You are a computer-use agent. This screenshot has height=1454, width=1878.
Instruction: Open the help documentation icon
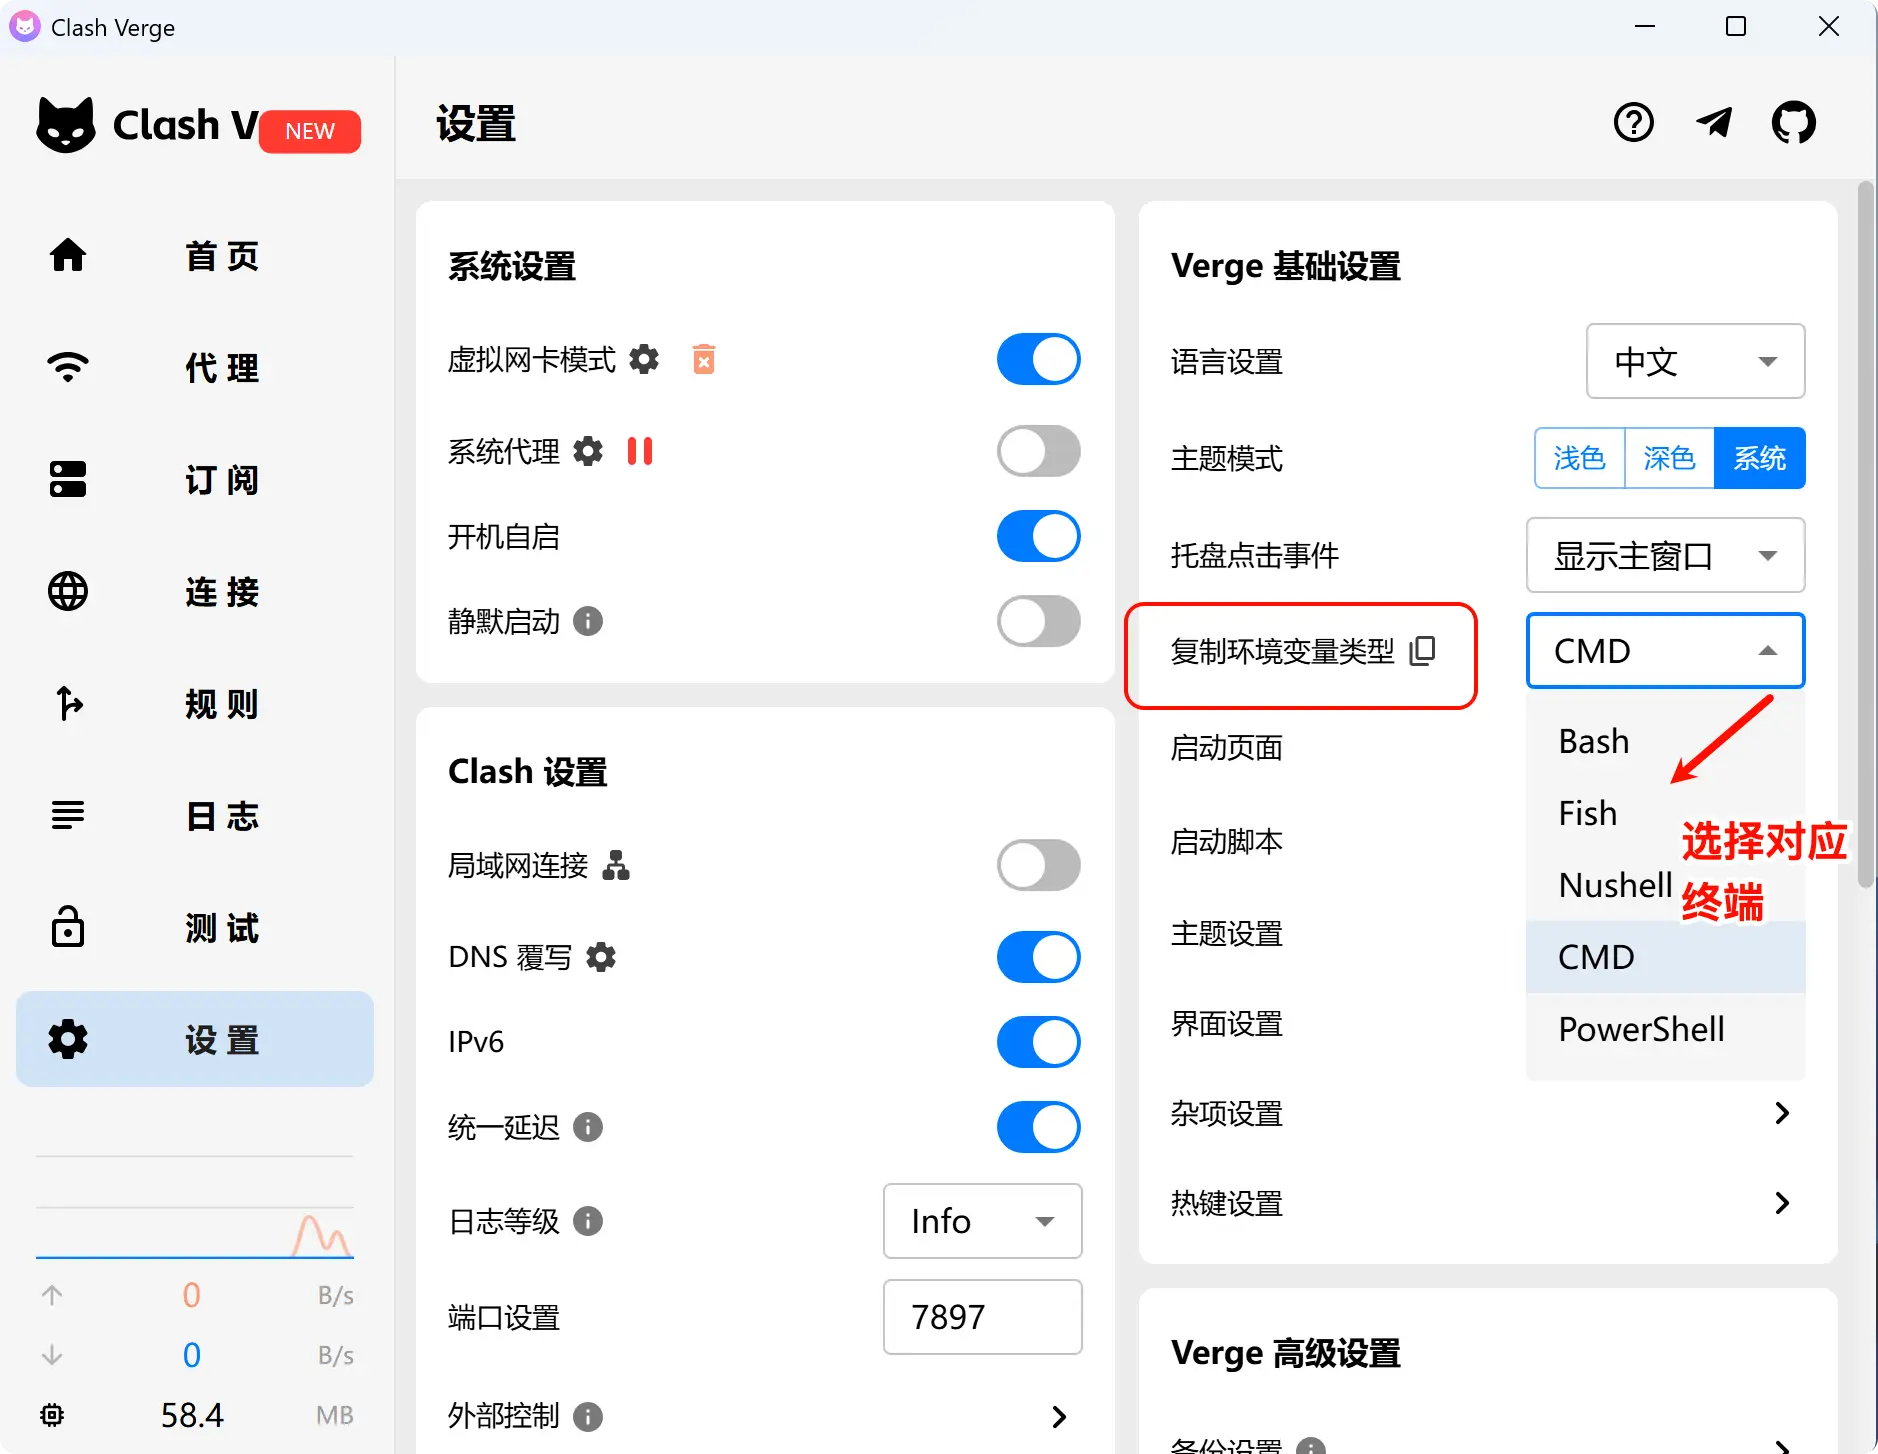[1633, 123]
